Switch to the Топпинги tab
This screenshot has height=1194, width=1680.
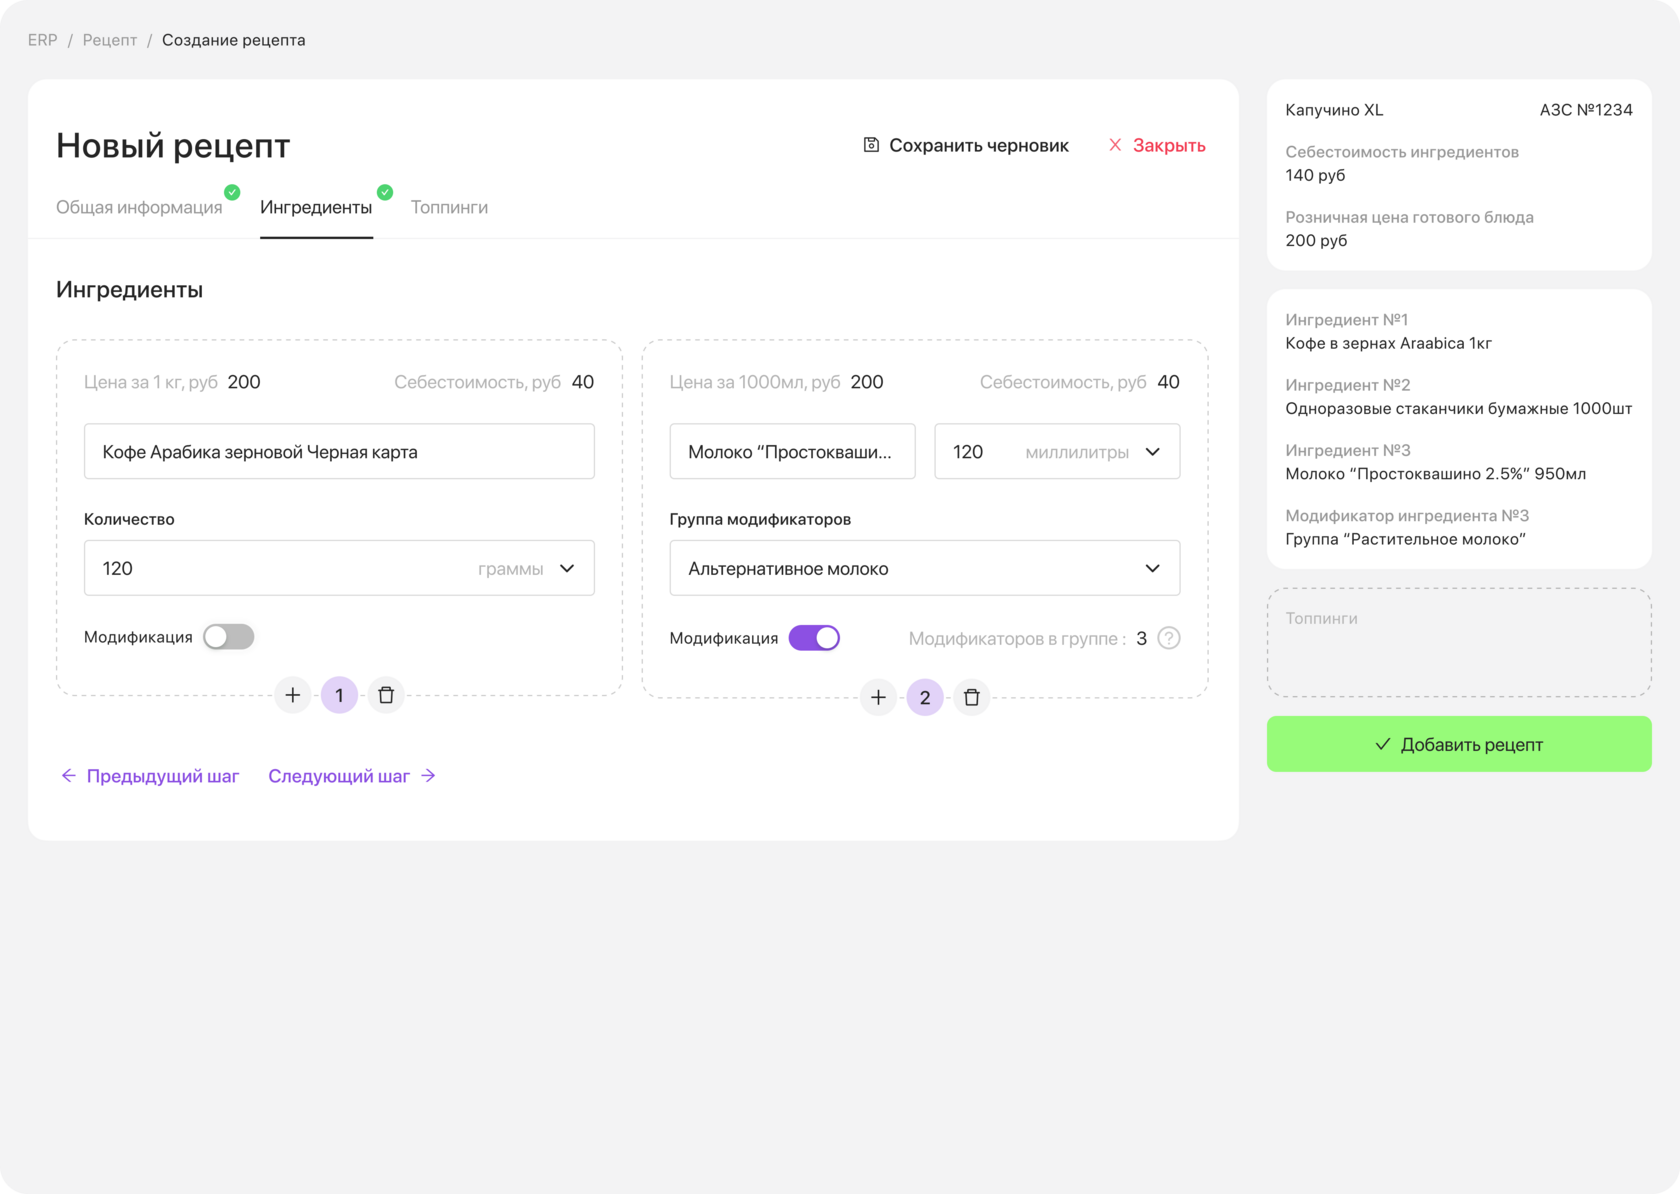(449, 207)
